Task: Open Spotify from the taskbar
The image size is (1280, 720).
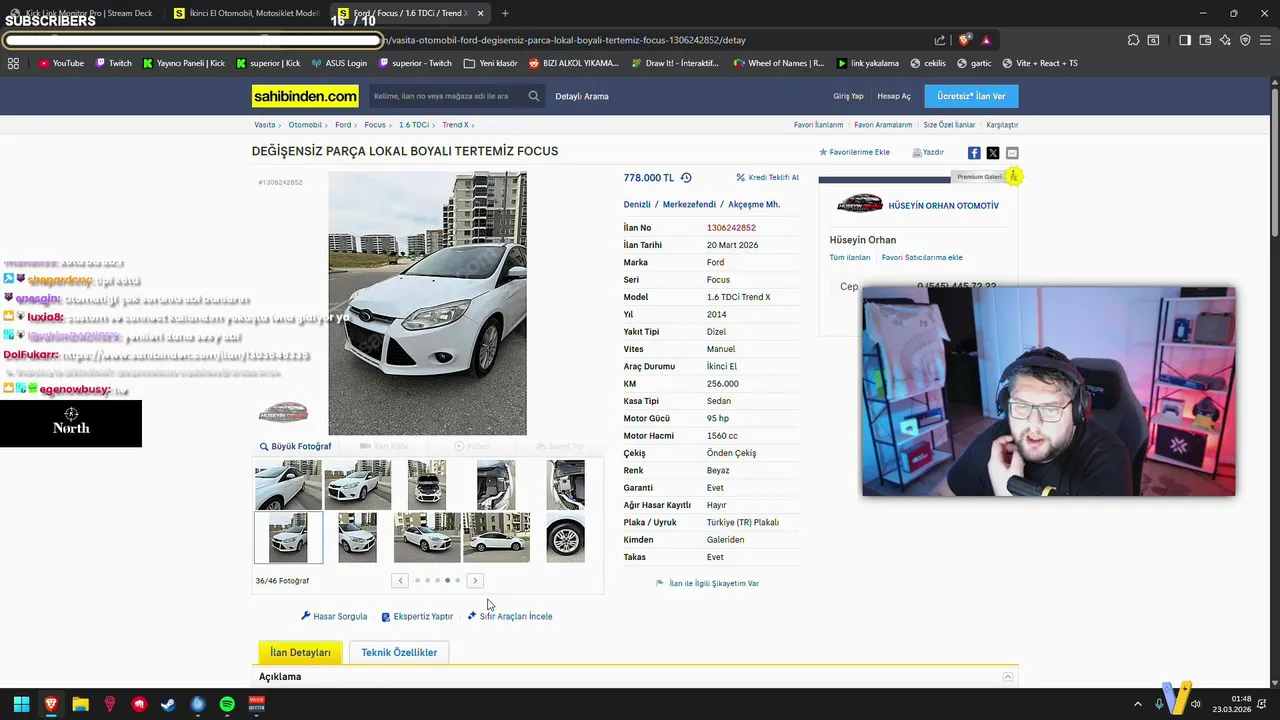Action: [x=227, y=704]
